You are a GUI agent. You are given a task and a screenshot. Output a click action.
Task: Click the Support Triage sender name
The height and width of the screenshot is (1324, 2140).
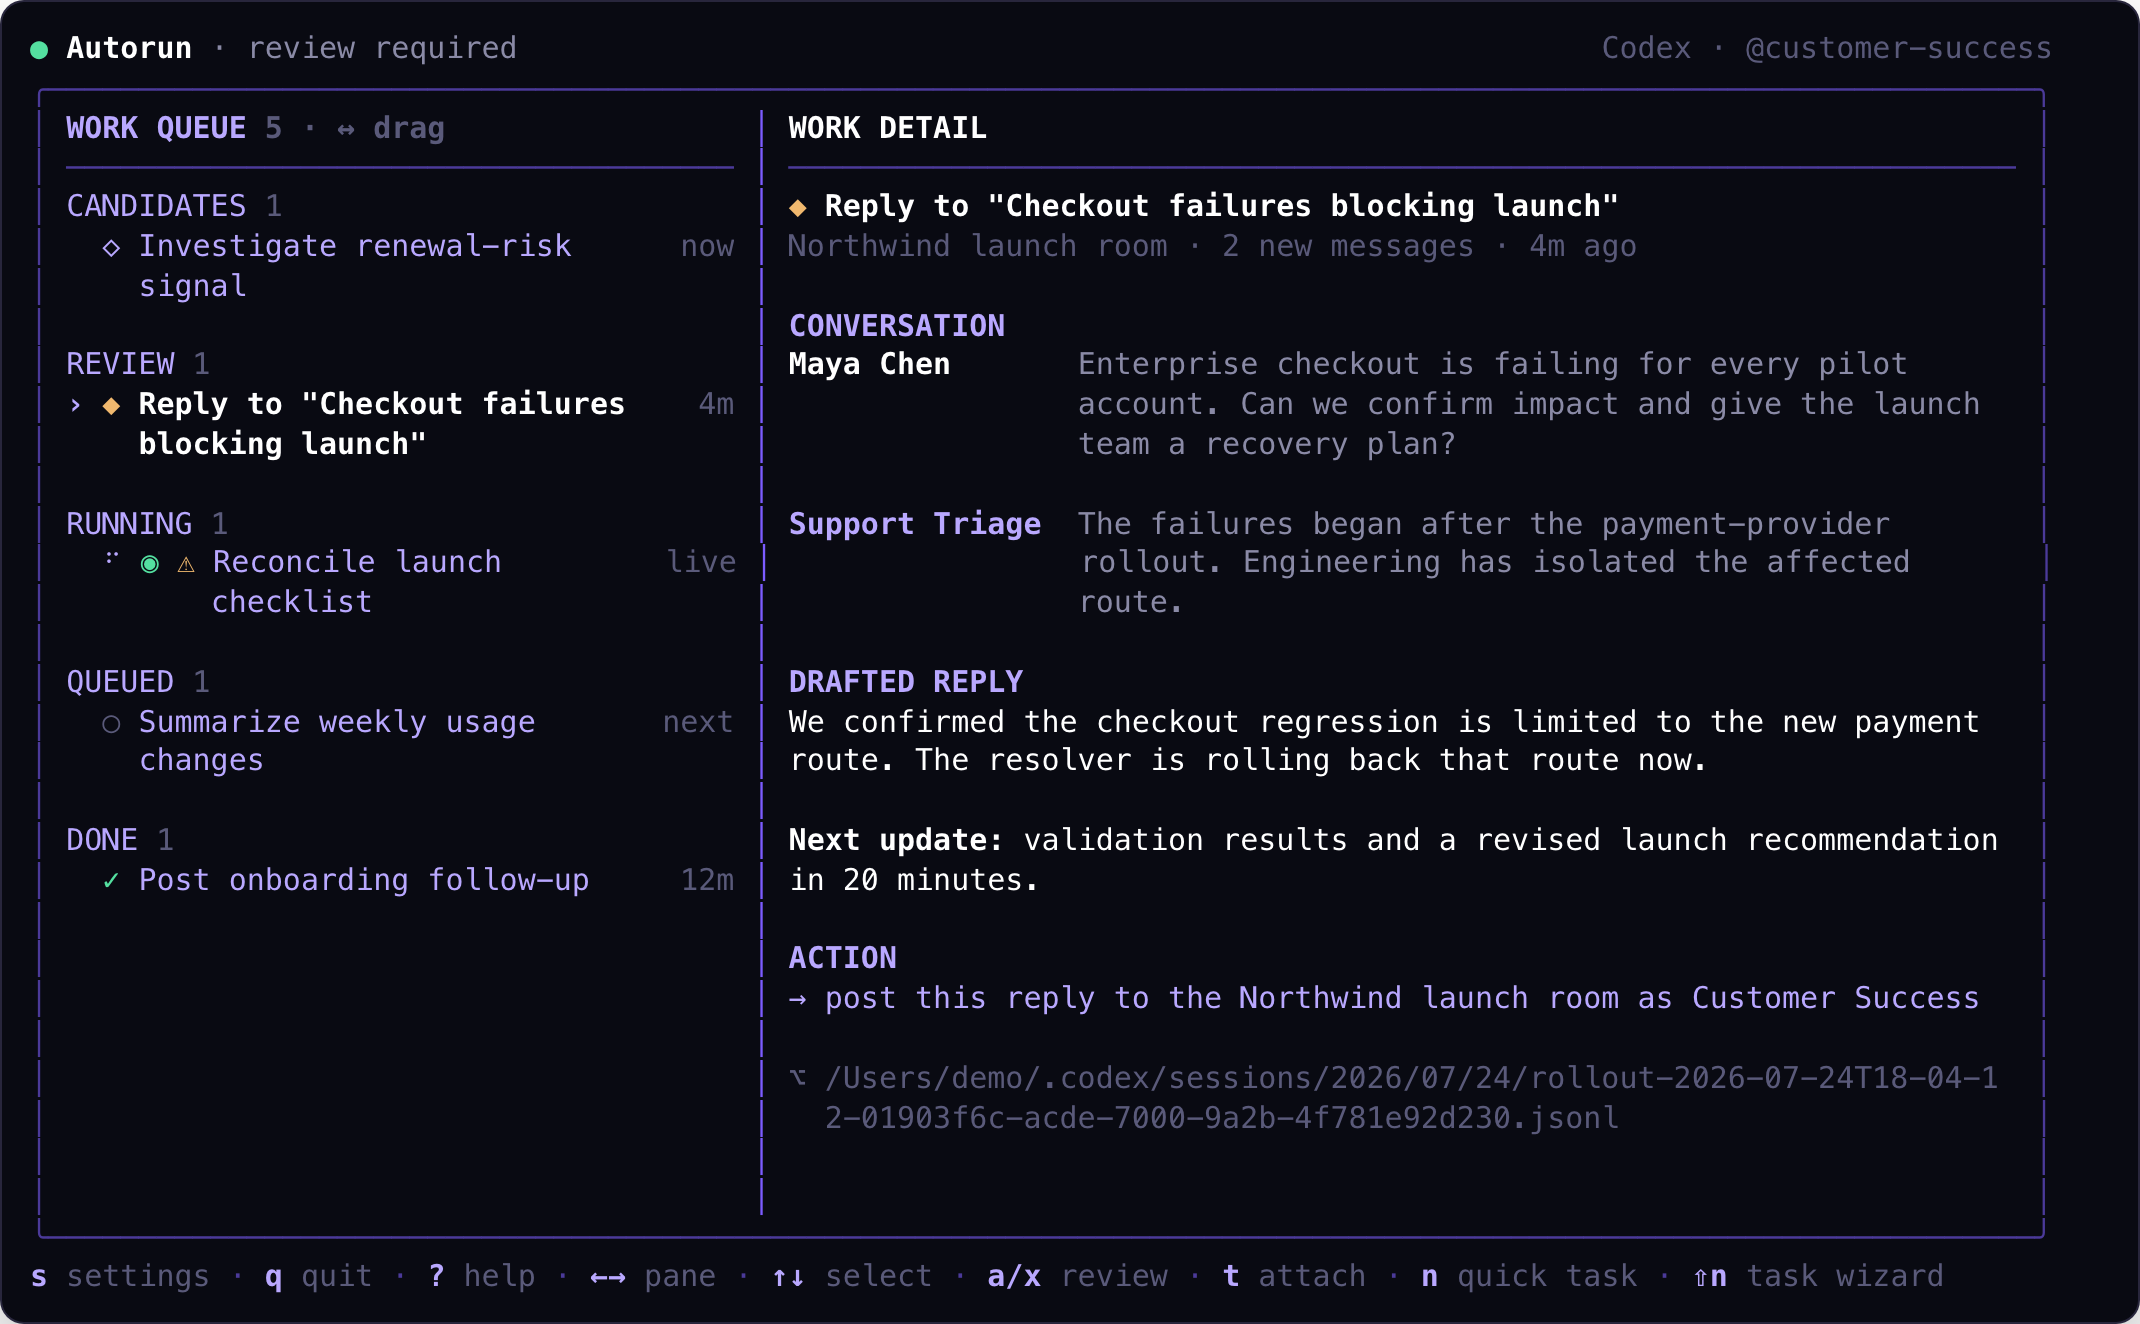coord(914,524)
